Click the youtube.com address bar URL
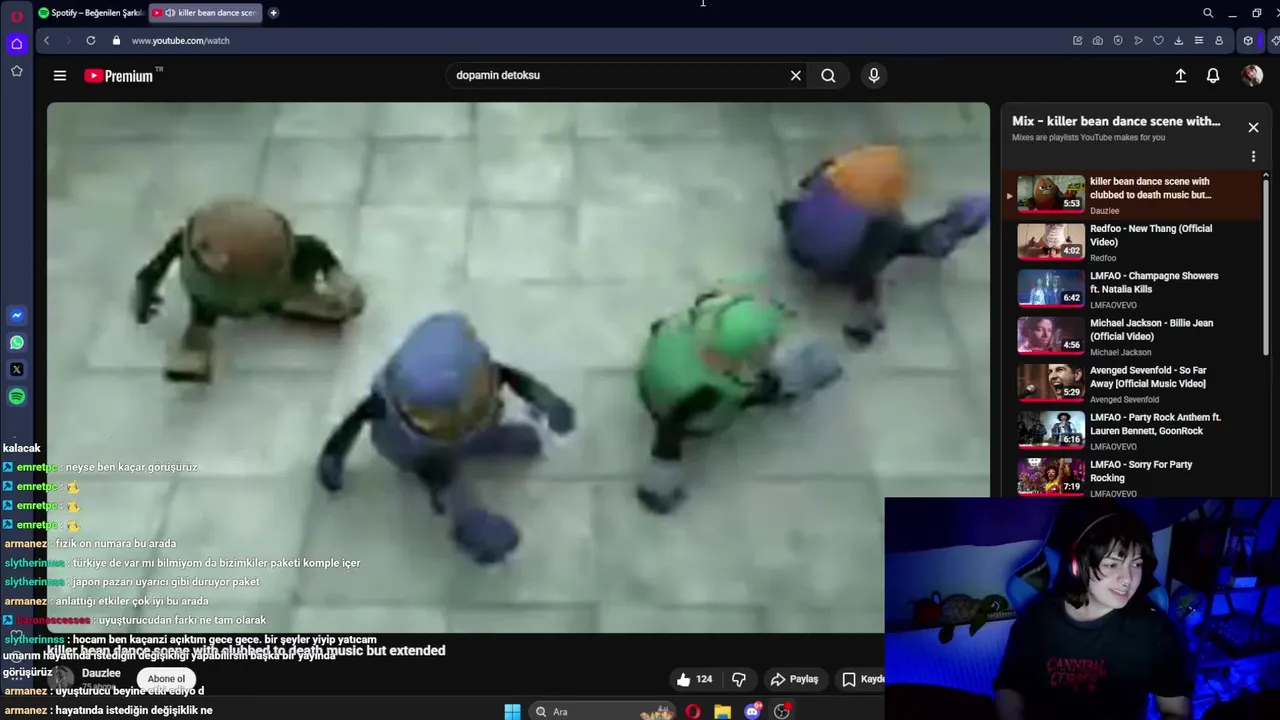 (181, 40)
